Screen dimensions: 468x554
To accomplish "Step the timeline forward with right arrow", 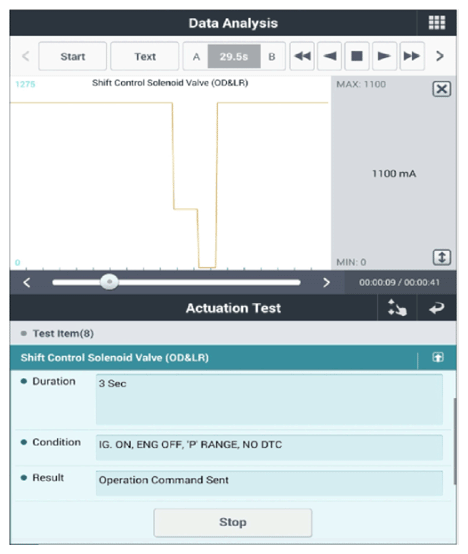I will pos(327,282).
